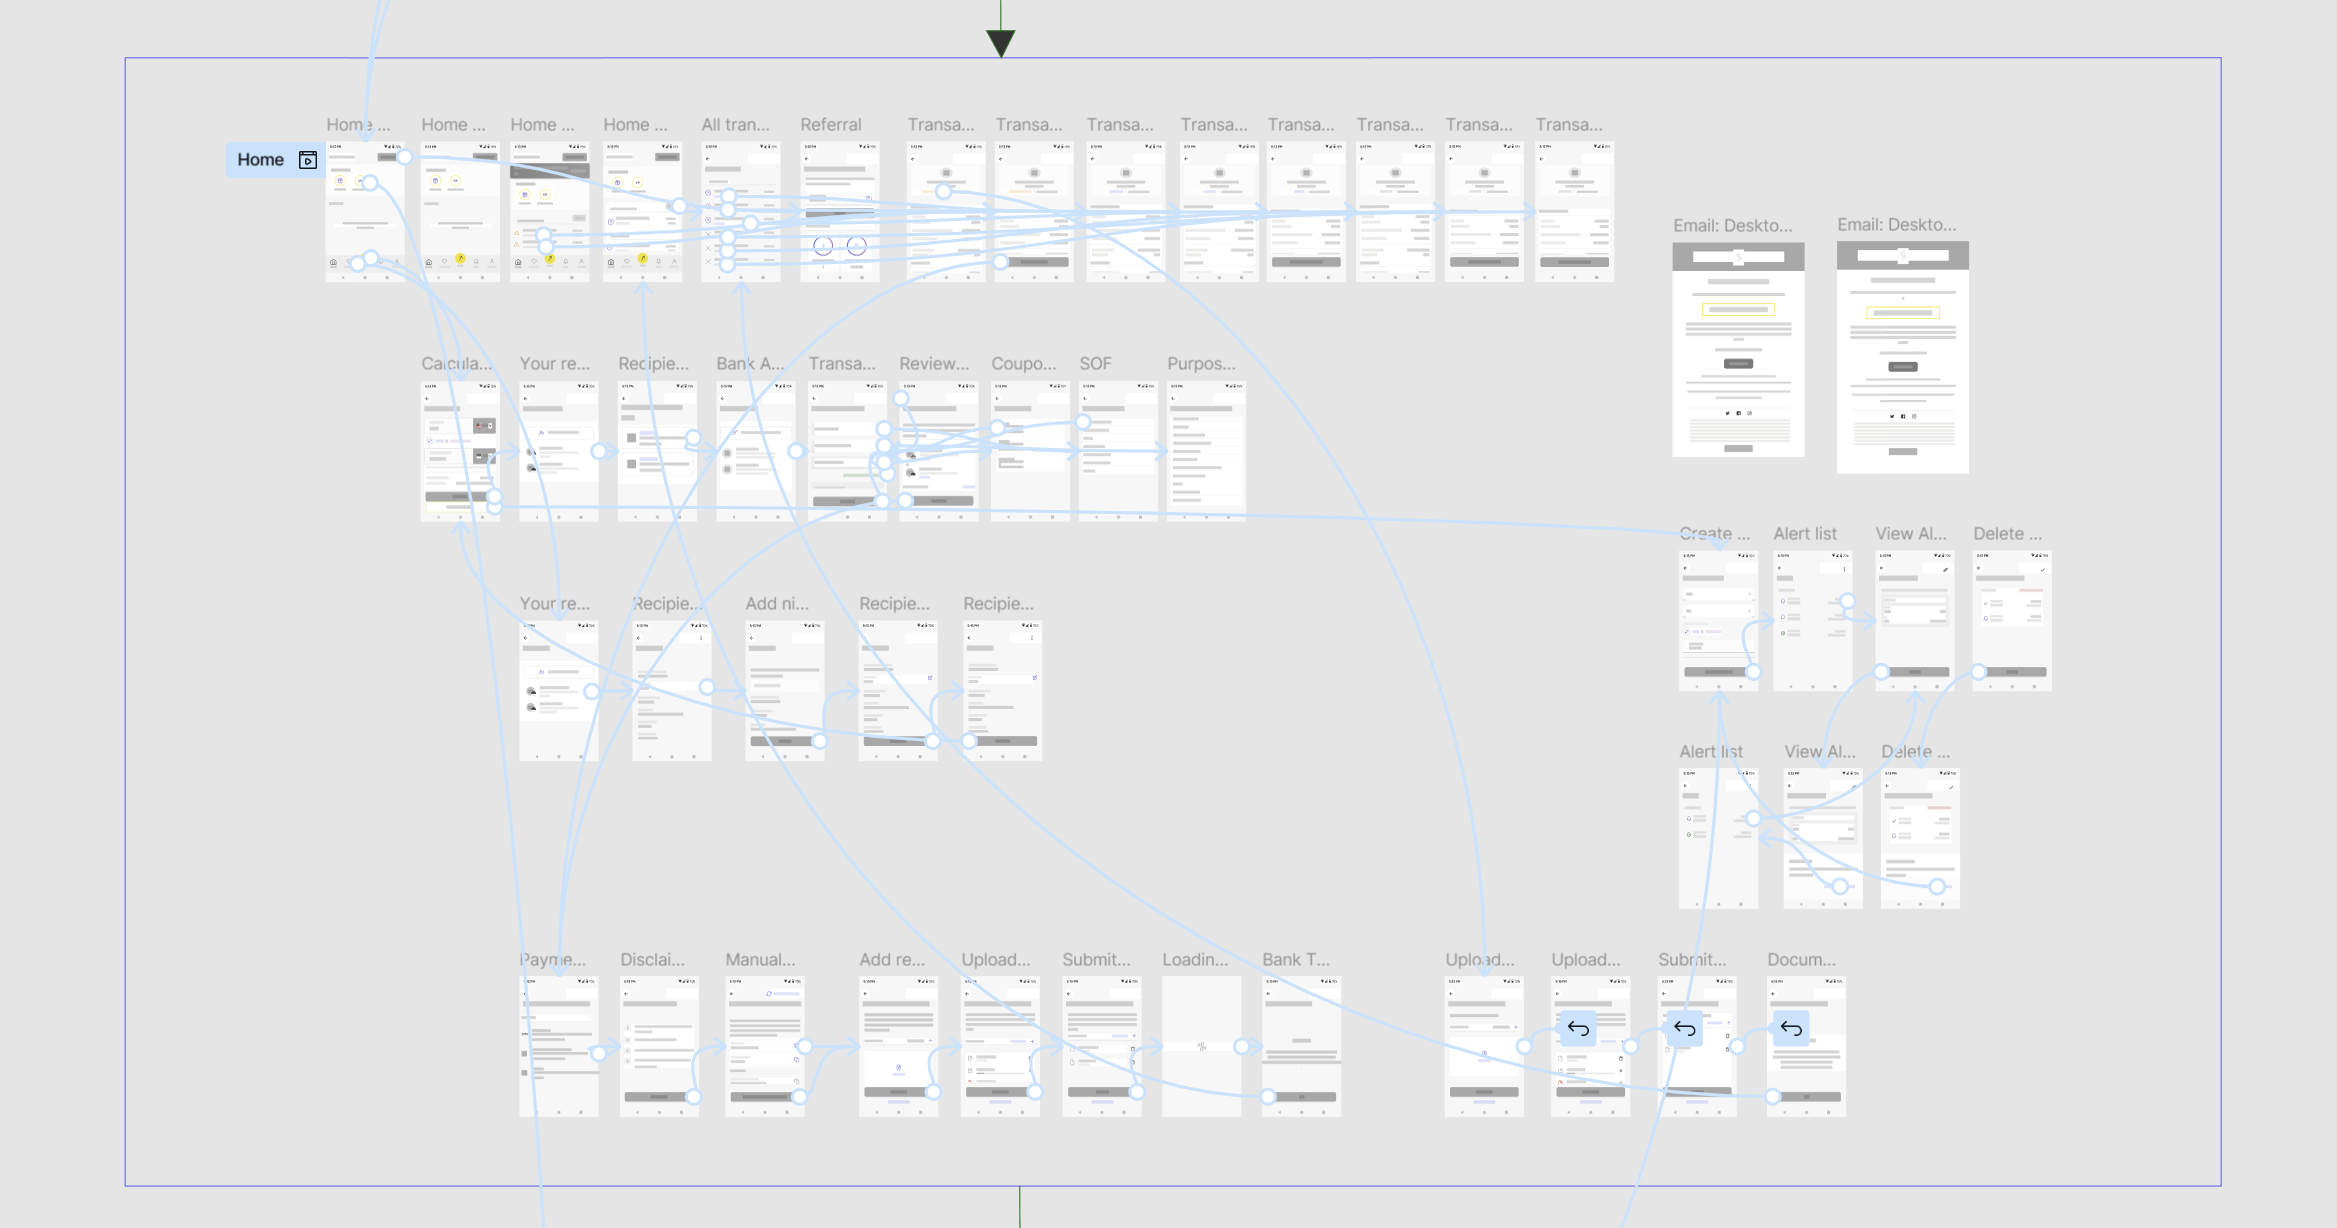This screenshot has height=1228, width=2337.
Task: Select the Coupo... frame title
Action: coord(1023,364)
